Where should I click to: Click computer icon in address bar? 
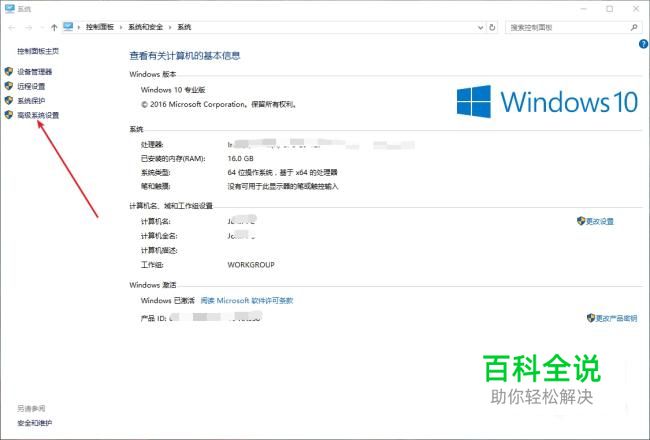coord(68,27)
